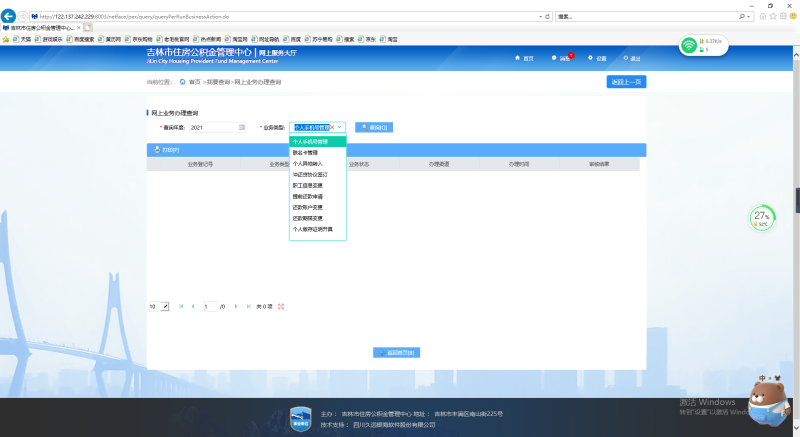The width and height of the screenshot is (800, 437).
Task: Click the browser back arrow button
Action: pos(8,17)
